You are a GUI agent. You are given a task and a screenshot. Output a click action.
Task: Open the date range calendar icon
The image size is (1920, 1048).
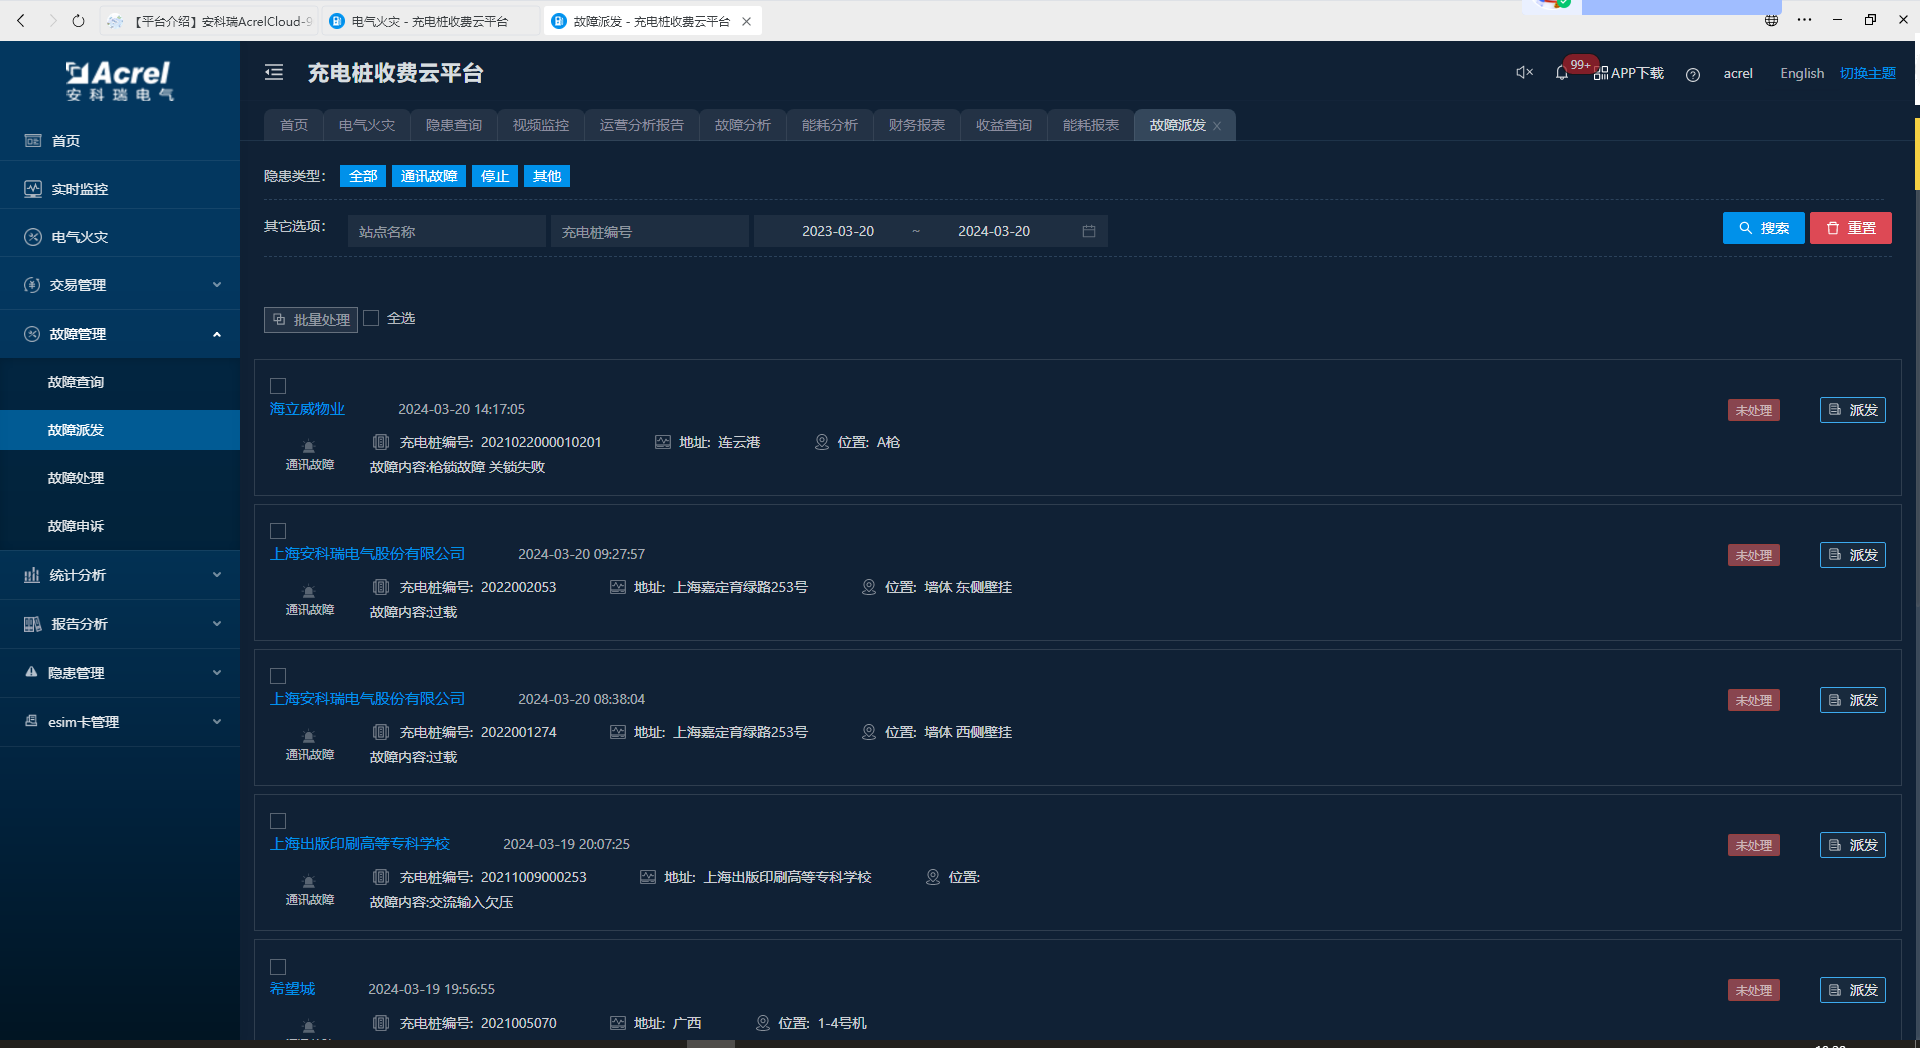point(1089,231)
